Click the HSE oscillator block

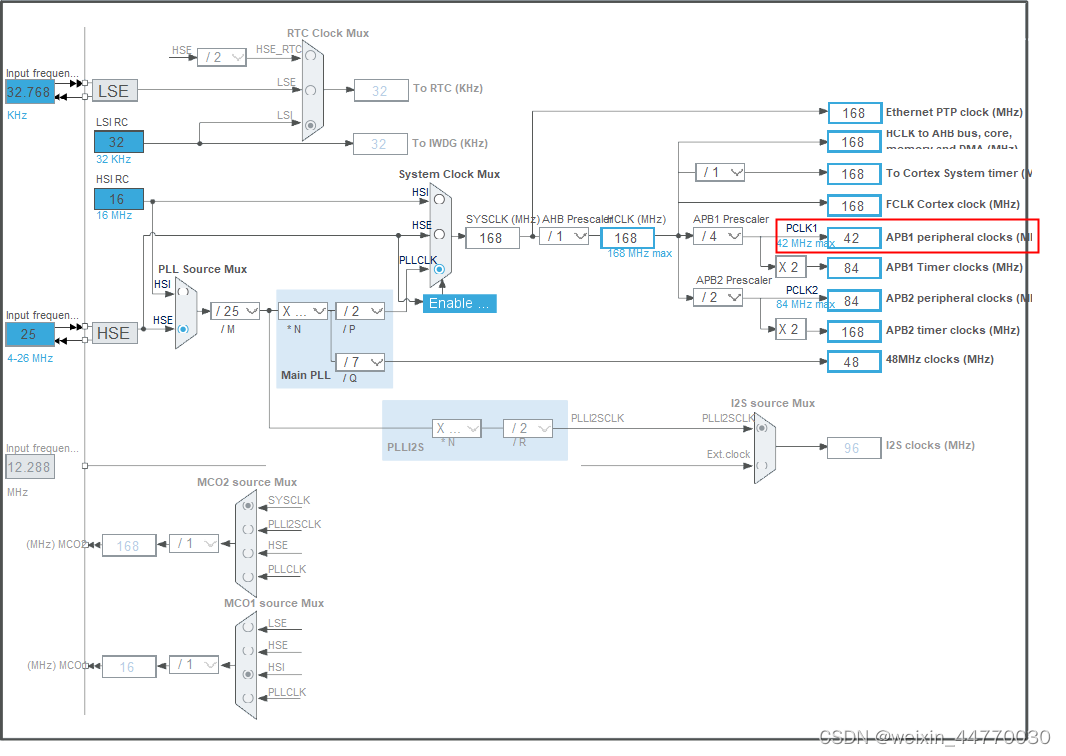click(x=115, y=333)
